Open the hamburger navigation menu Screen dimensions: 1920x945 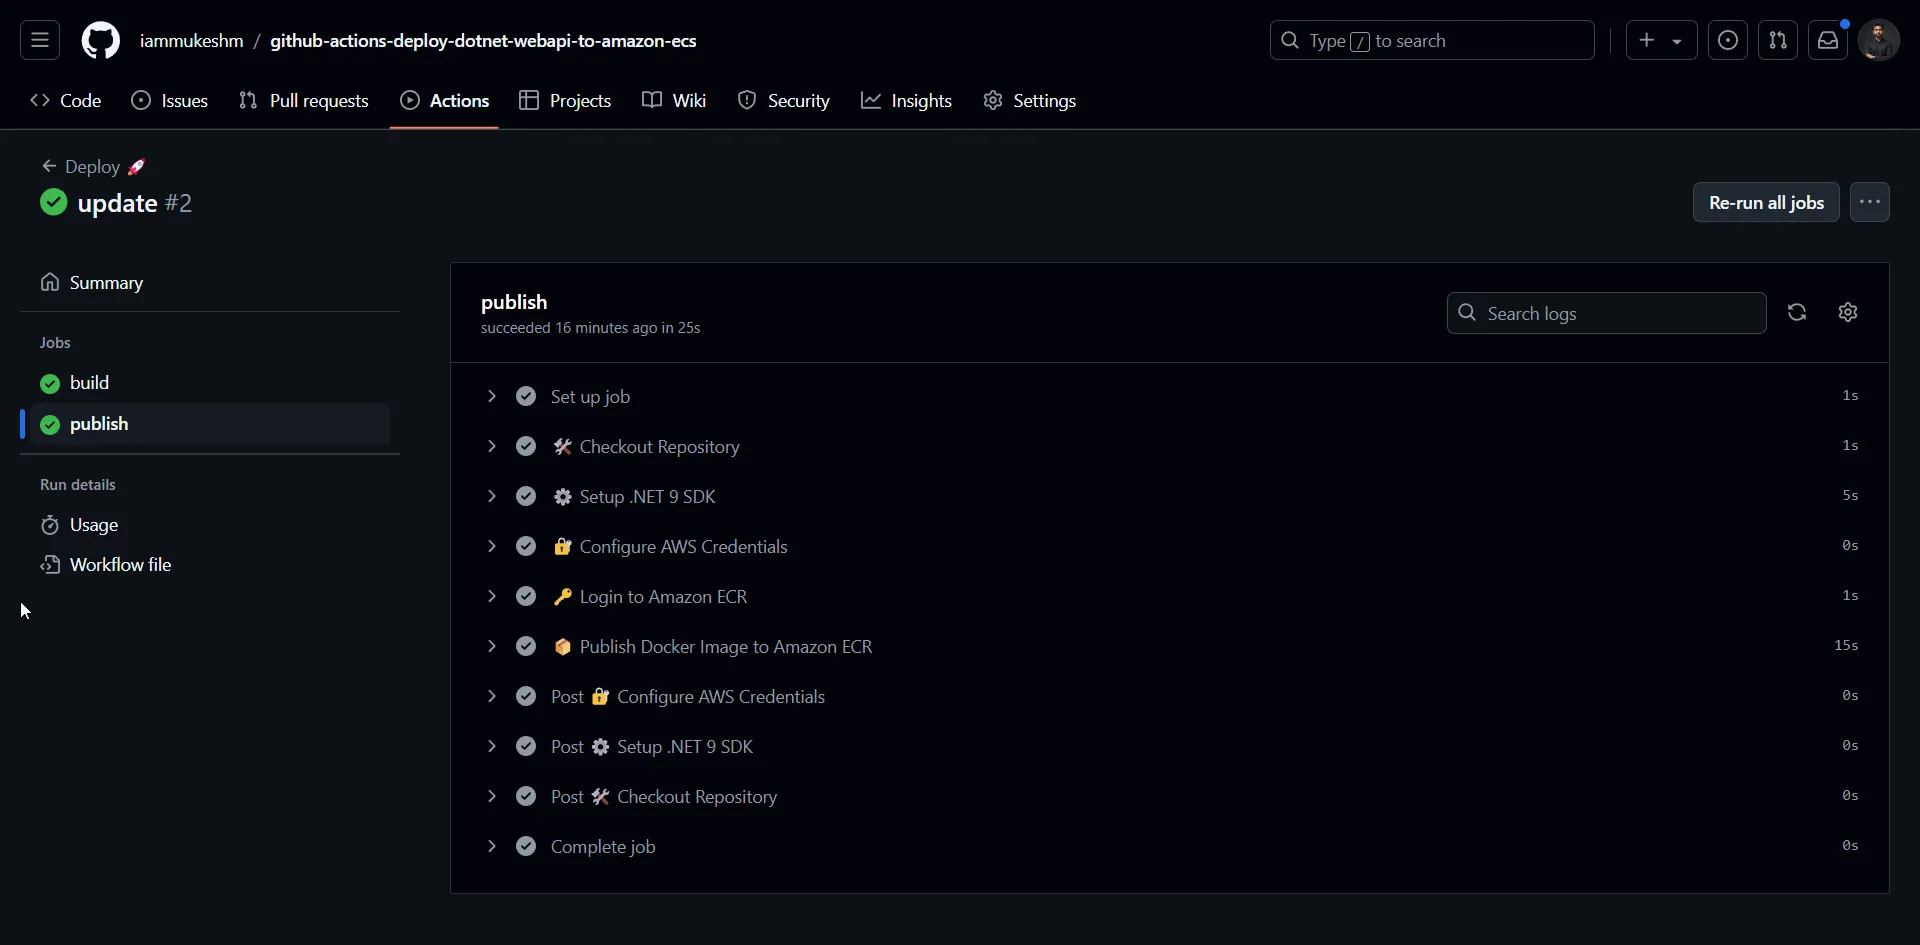click(x=40, y=41)
